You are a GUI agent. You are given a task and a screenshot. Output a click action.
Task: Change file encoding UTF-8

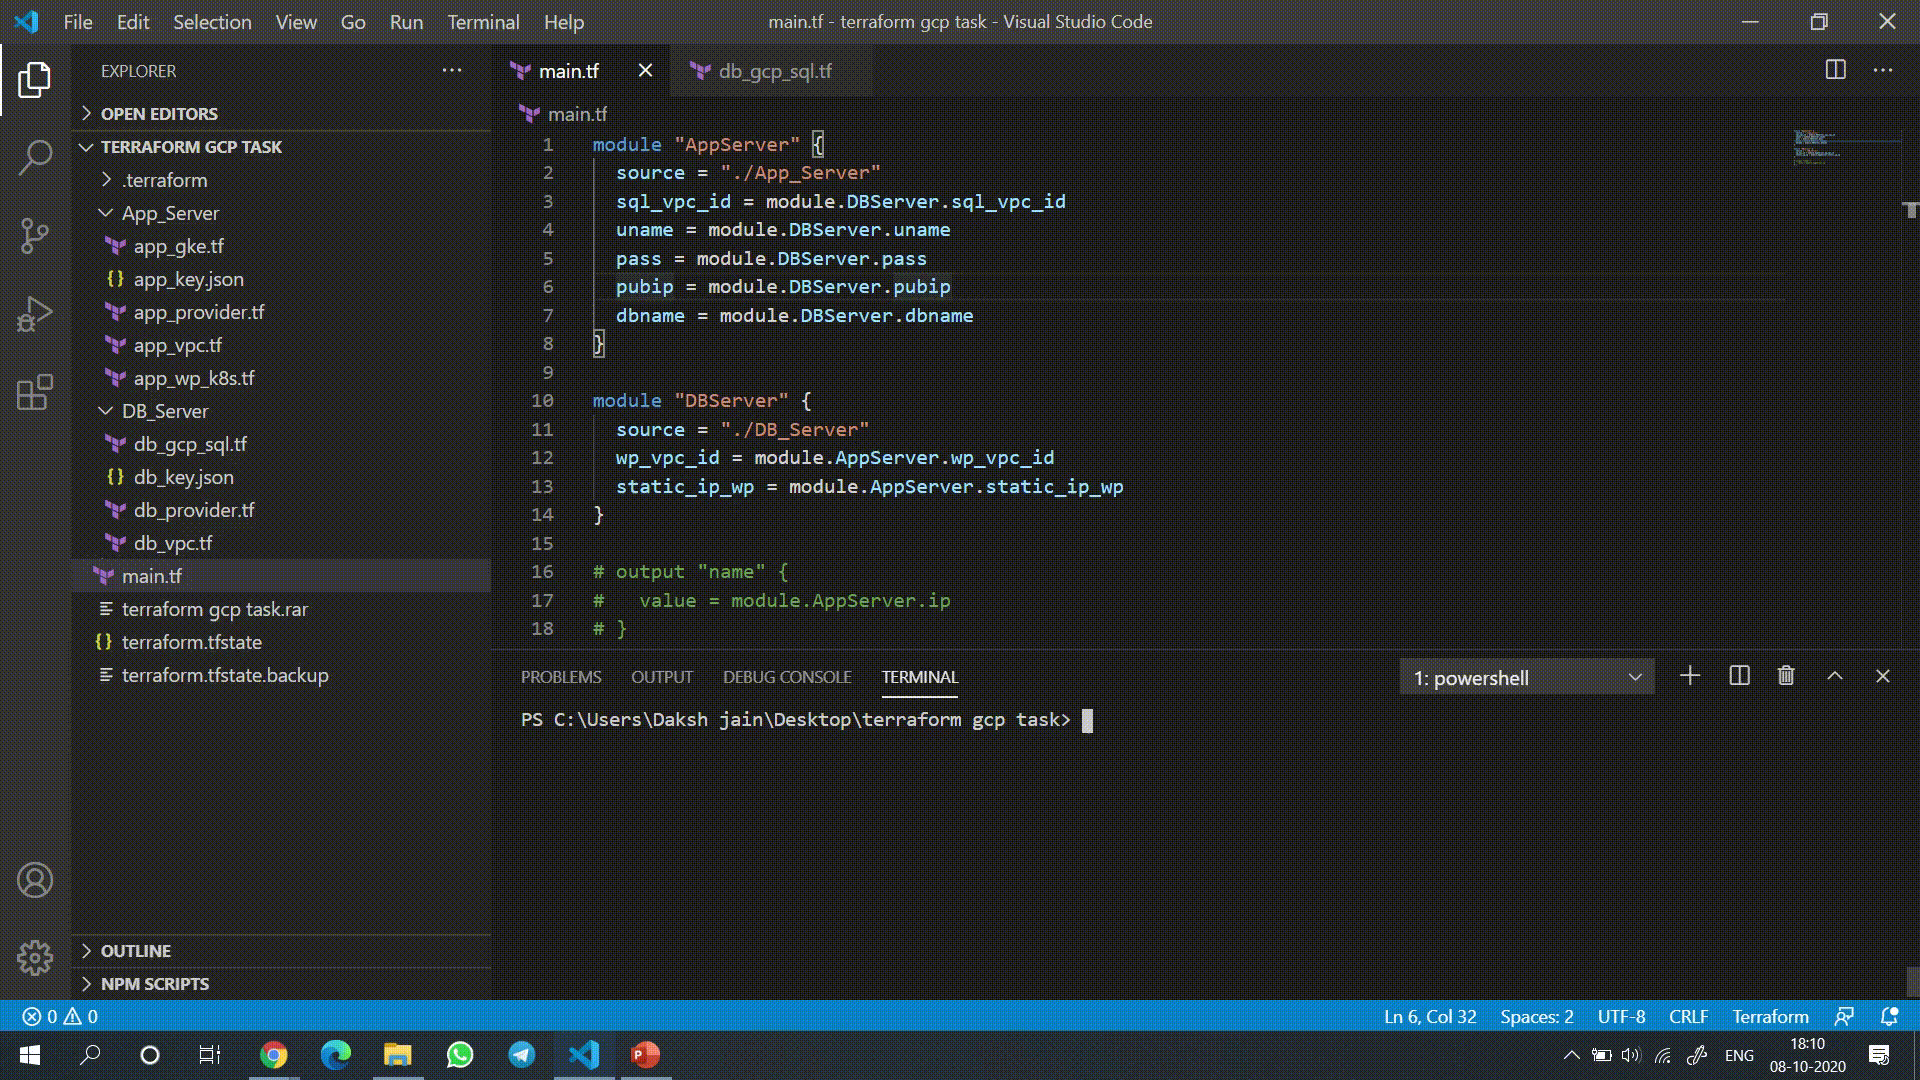click(1621, 1016)
